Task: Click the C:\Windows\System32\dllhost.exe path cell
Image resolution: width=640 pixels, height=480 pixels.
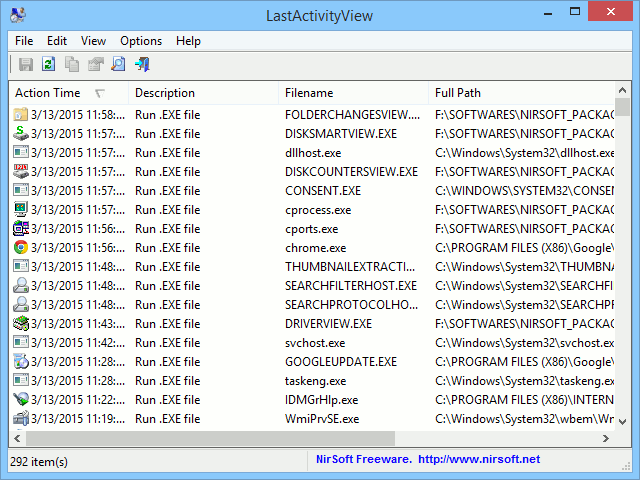Action: tap(524, 153)
